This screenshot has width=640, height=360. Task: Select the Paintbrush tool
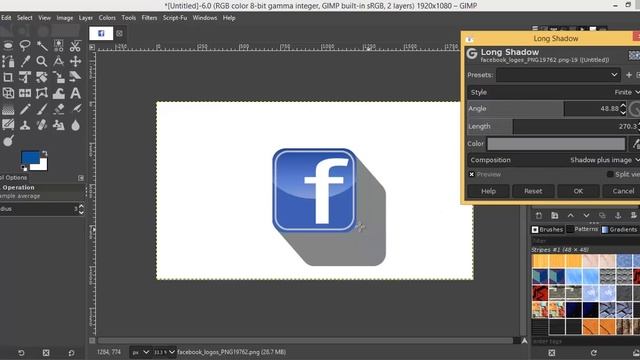tap(42, 109)
